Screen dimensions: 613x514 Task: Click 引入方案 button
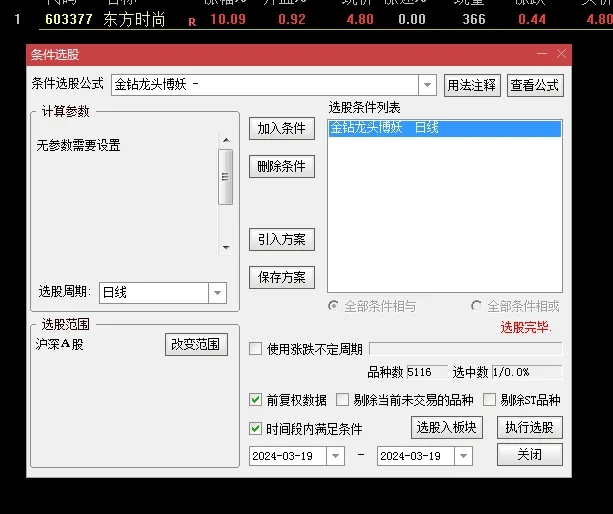click(x=282, y=240)
